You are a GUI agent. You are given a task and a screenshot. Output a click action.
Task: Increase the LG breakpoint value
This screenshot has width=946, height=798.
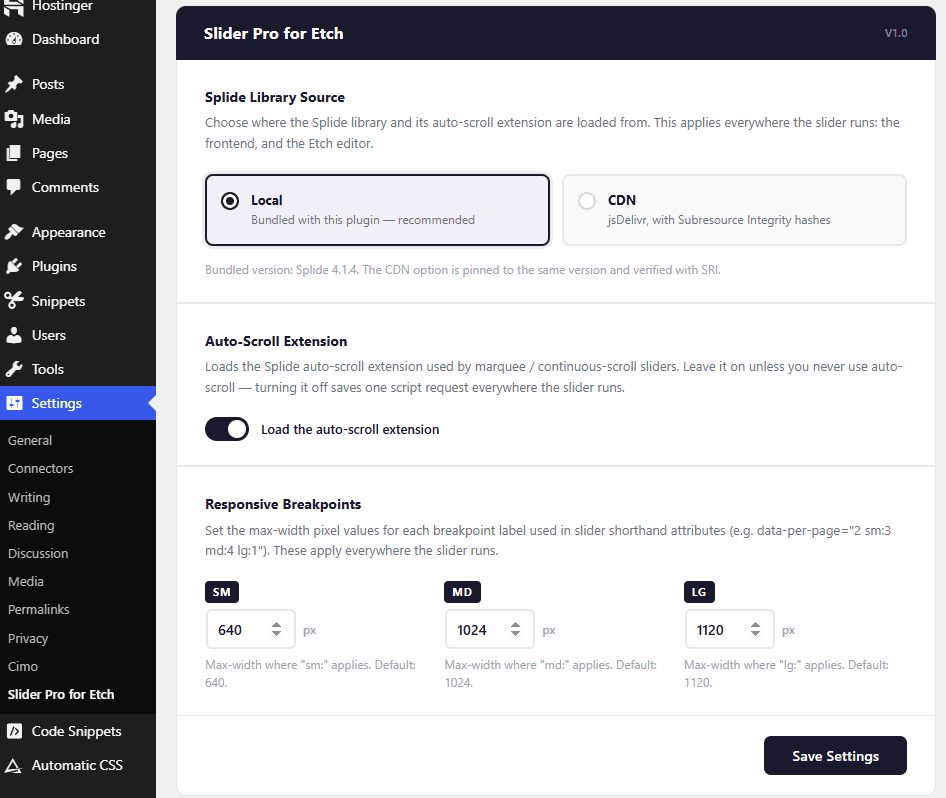(x=755, y=625)
